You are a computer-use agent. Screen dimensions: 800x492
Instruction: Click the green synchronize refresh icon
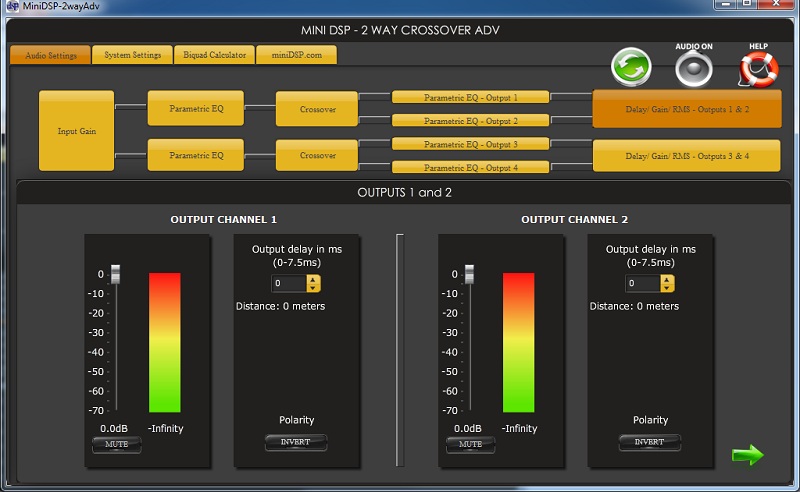tap(631, 67)
